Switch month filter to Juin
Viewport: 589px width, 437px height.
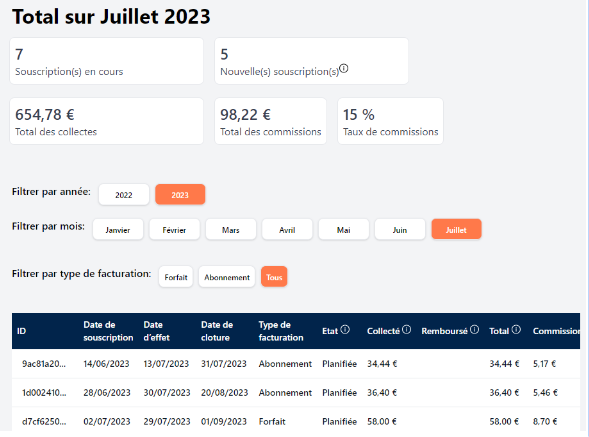[400, 230]
